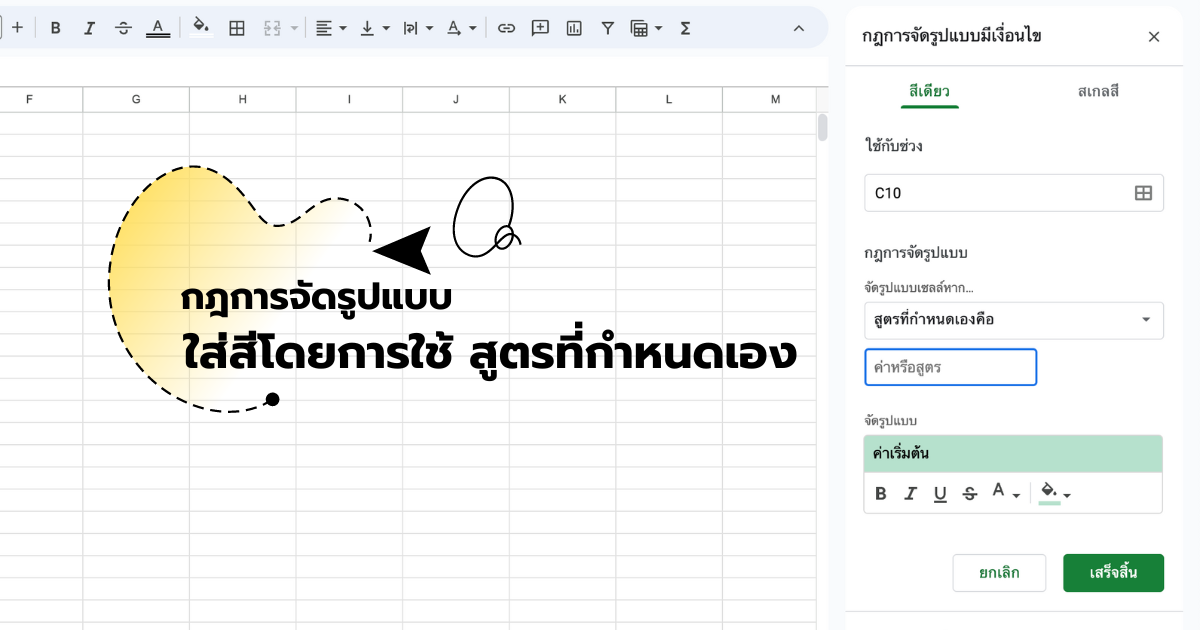Toggle italic in the formatting style box
The height and width of the screenshot is (630, 1200).
click(910, 493)
